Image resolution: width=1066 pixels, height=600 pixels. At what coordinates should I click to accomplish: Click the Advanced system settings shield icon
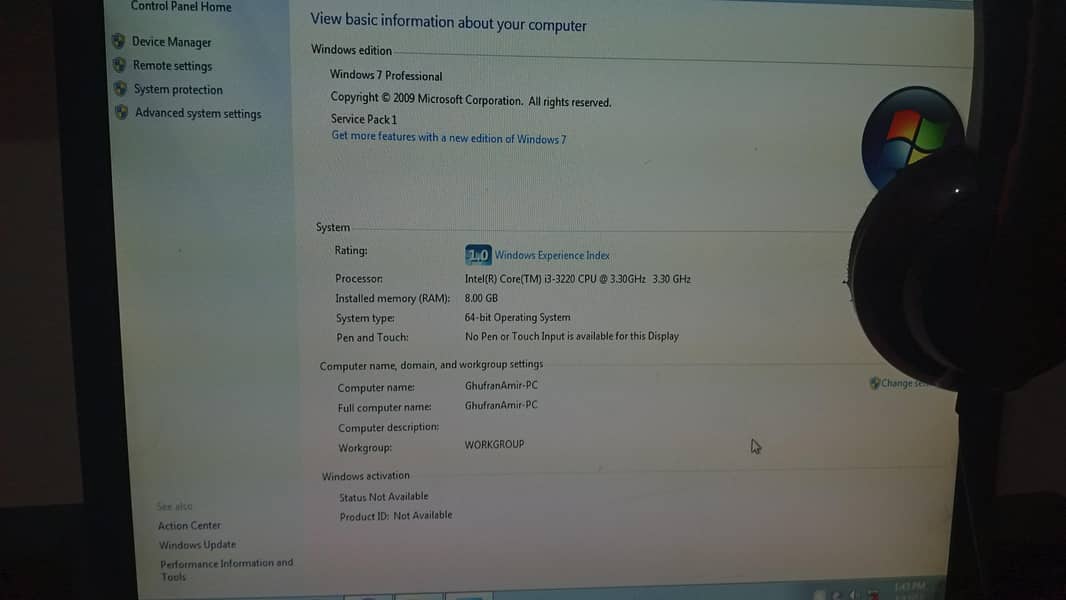click(122, 112)
